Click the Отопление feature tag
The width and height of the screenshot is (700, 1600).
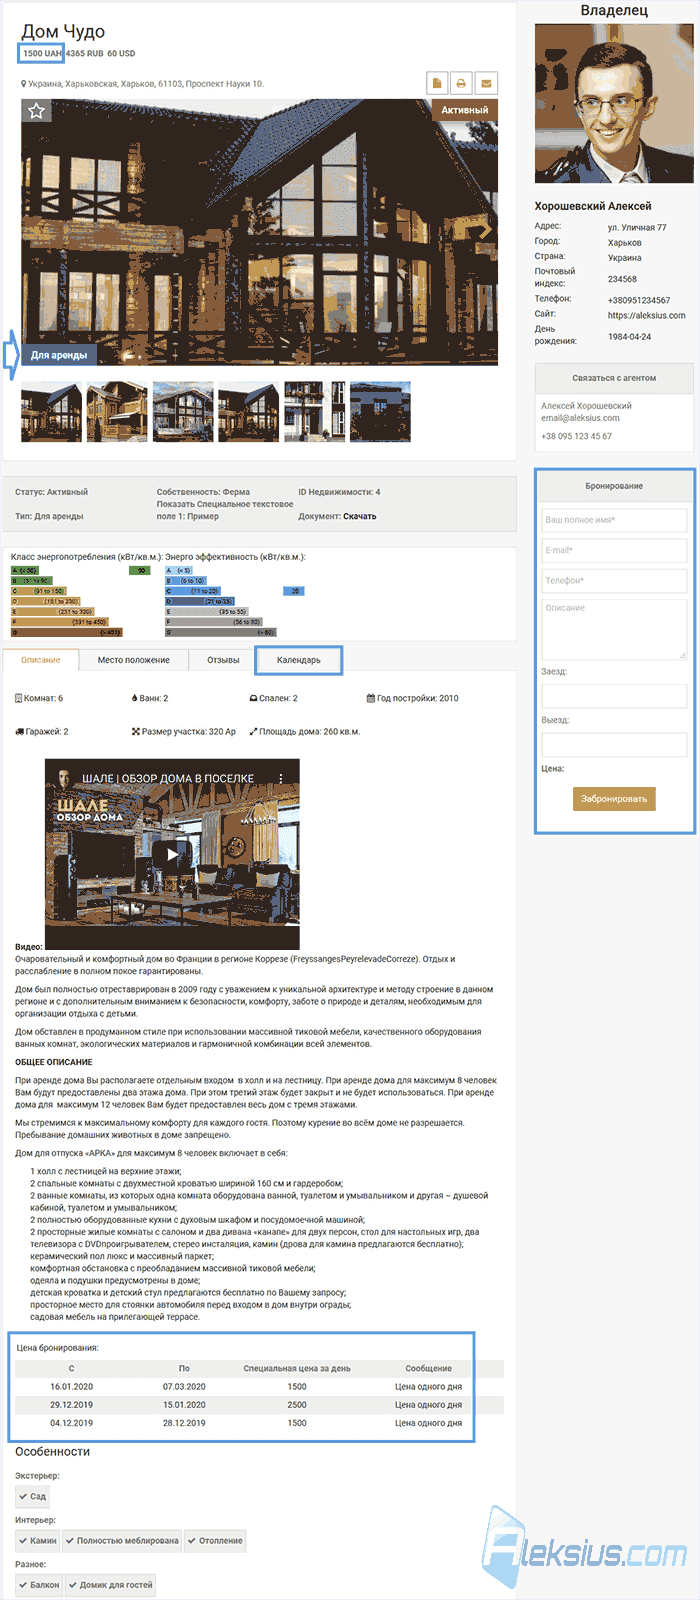(215, 1540)
